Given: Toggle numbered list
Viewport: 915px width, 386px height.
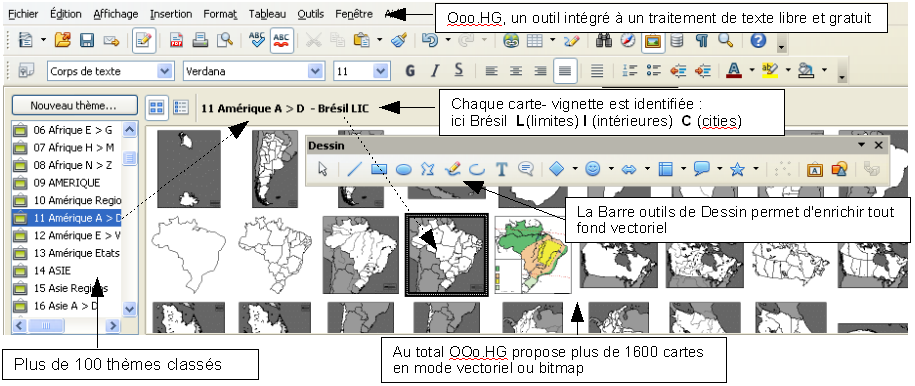Looking at the screenshot, I should (629, 71).
